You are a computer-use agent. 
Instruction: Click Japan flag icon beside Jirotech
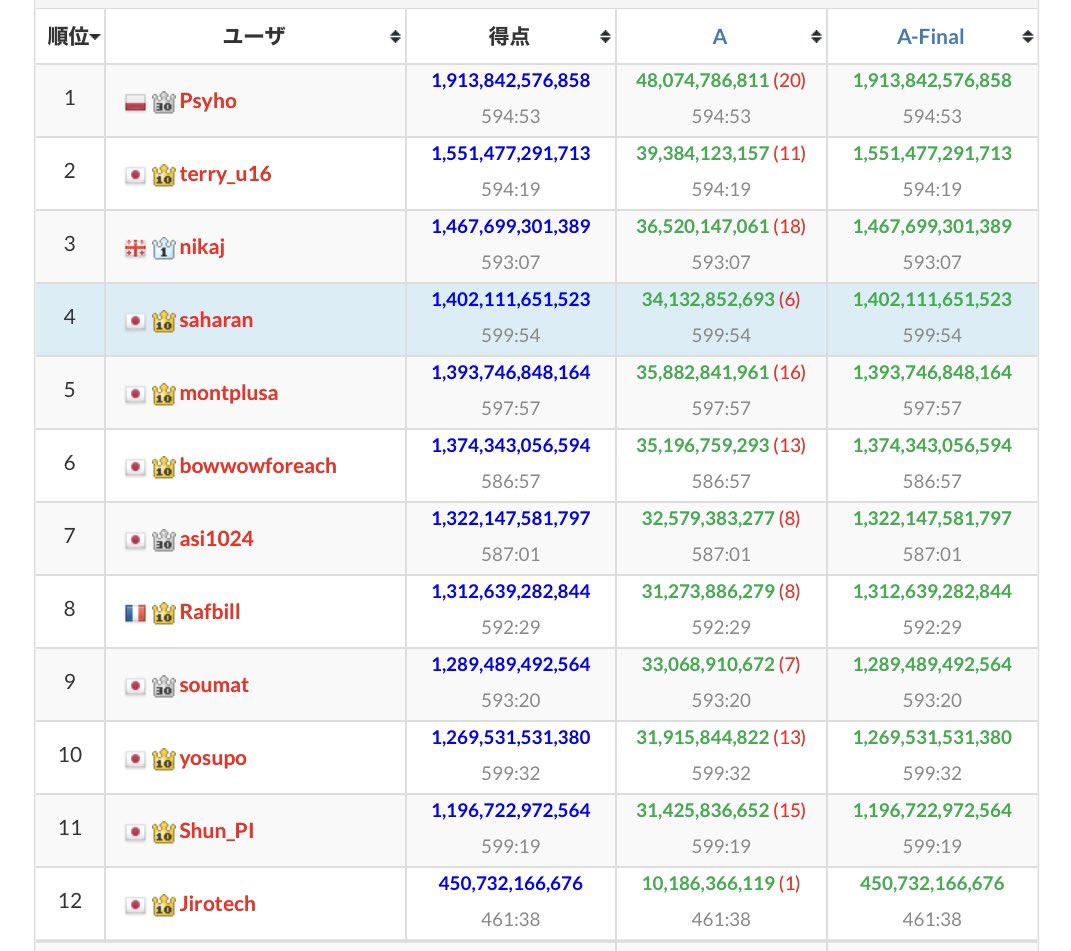tap(135, 905)
